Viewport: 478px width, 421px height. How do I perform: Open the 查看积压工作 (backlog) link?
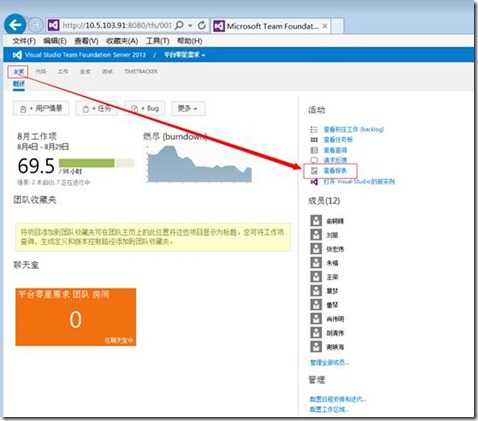354,129
